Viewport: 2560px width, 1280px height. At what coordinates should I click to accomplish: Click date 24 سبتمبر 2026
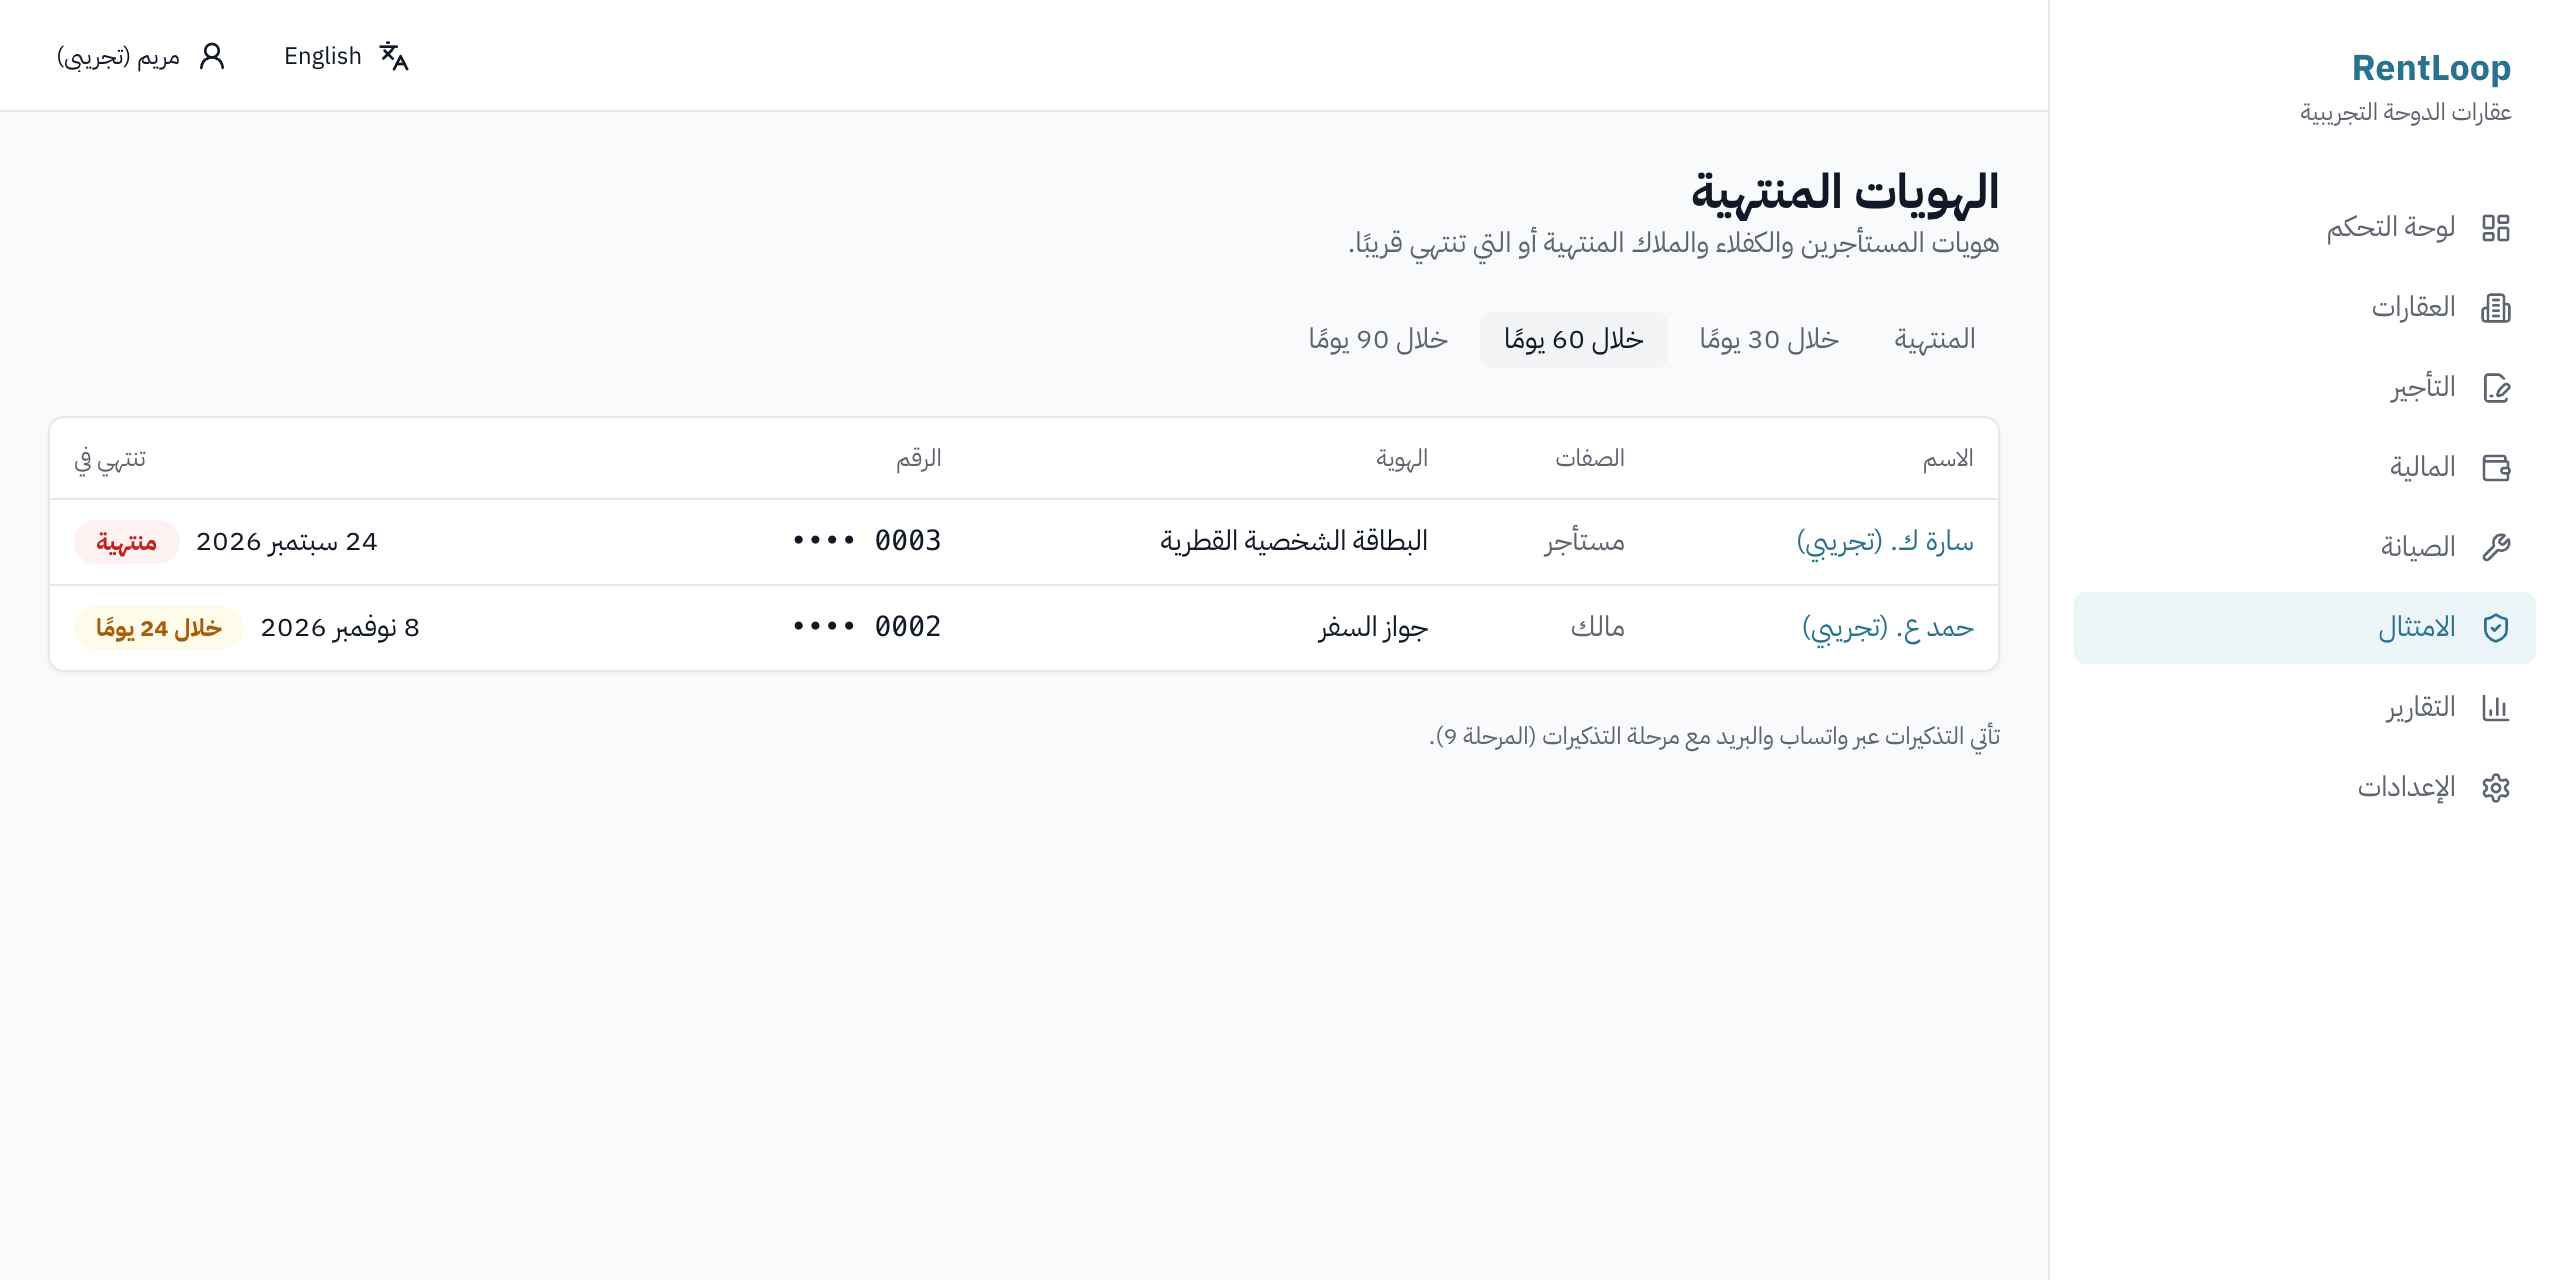tap(287, 542)
